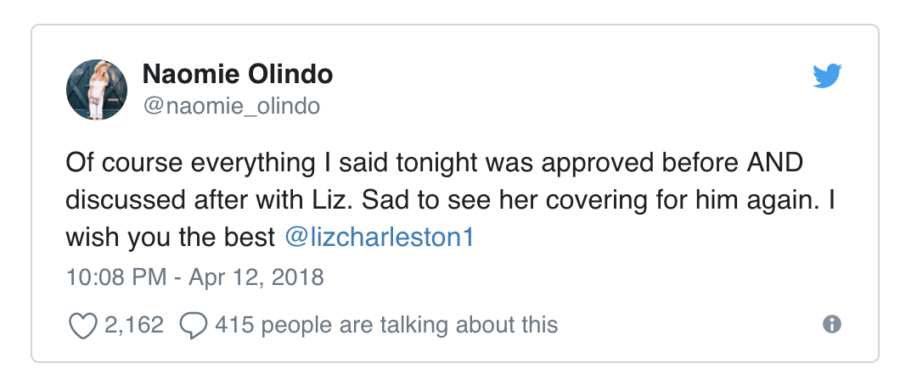This screenshot has width=900, height=380.
Task: Click the 2,162 likes count
Action: 134,325
